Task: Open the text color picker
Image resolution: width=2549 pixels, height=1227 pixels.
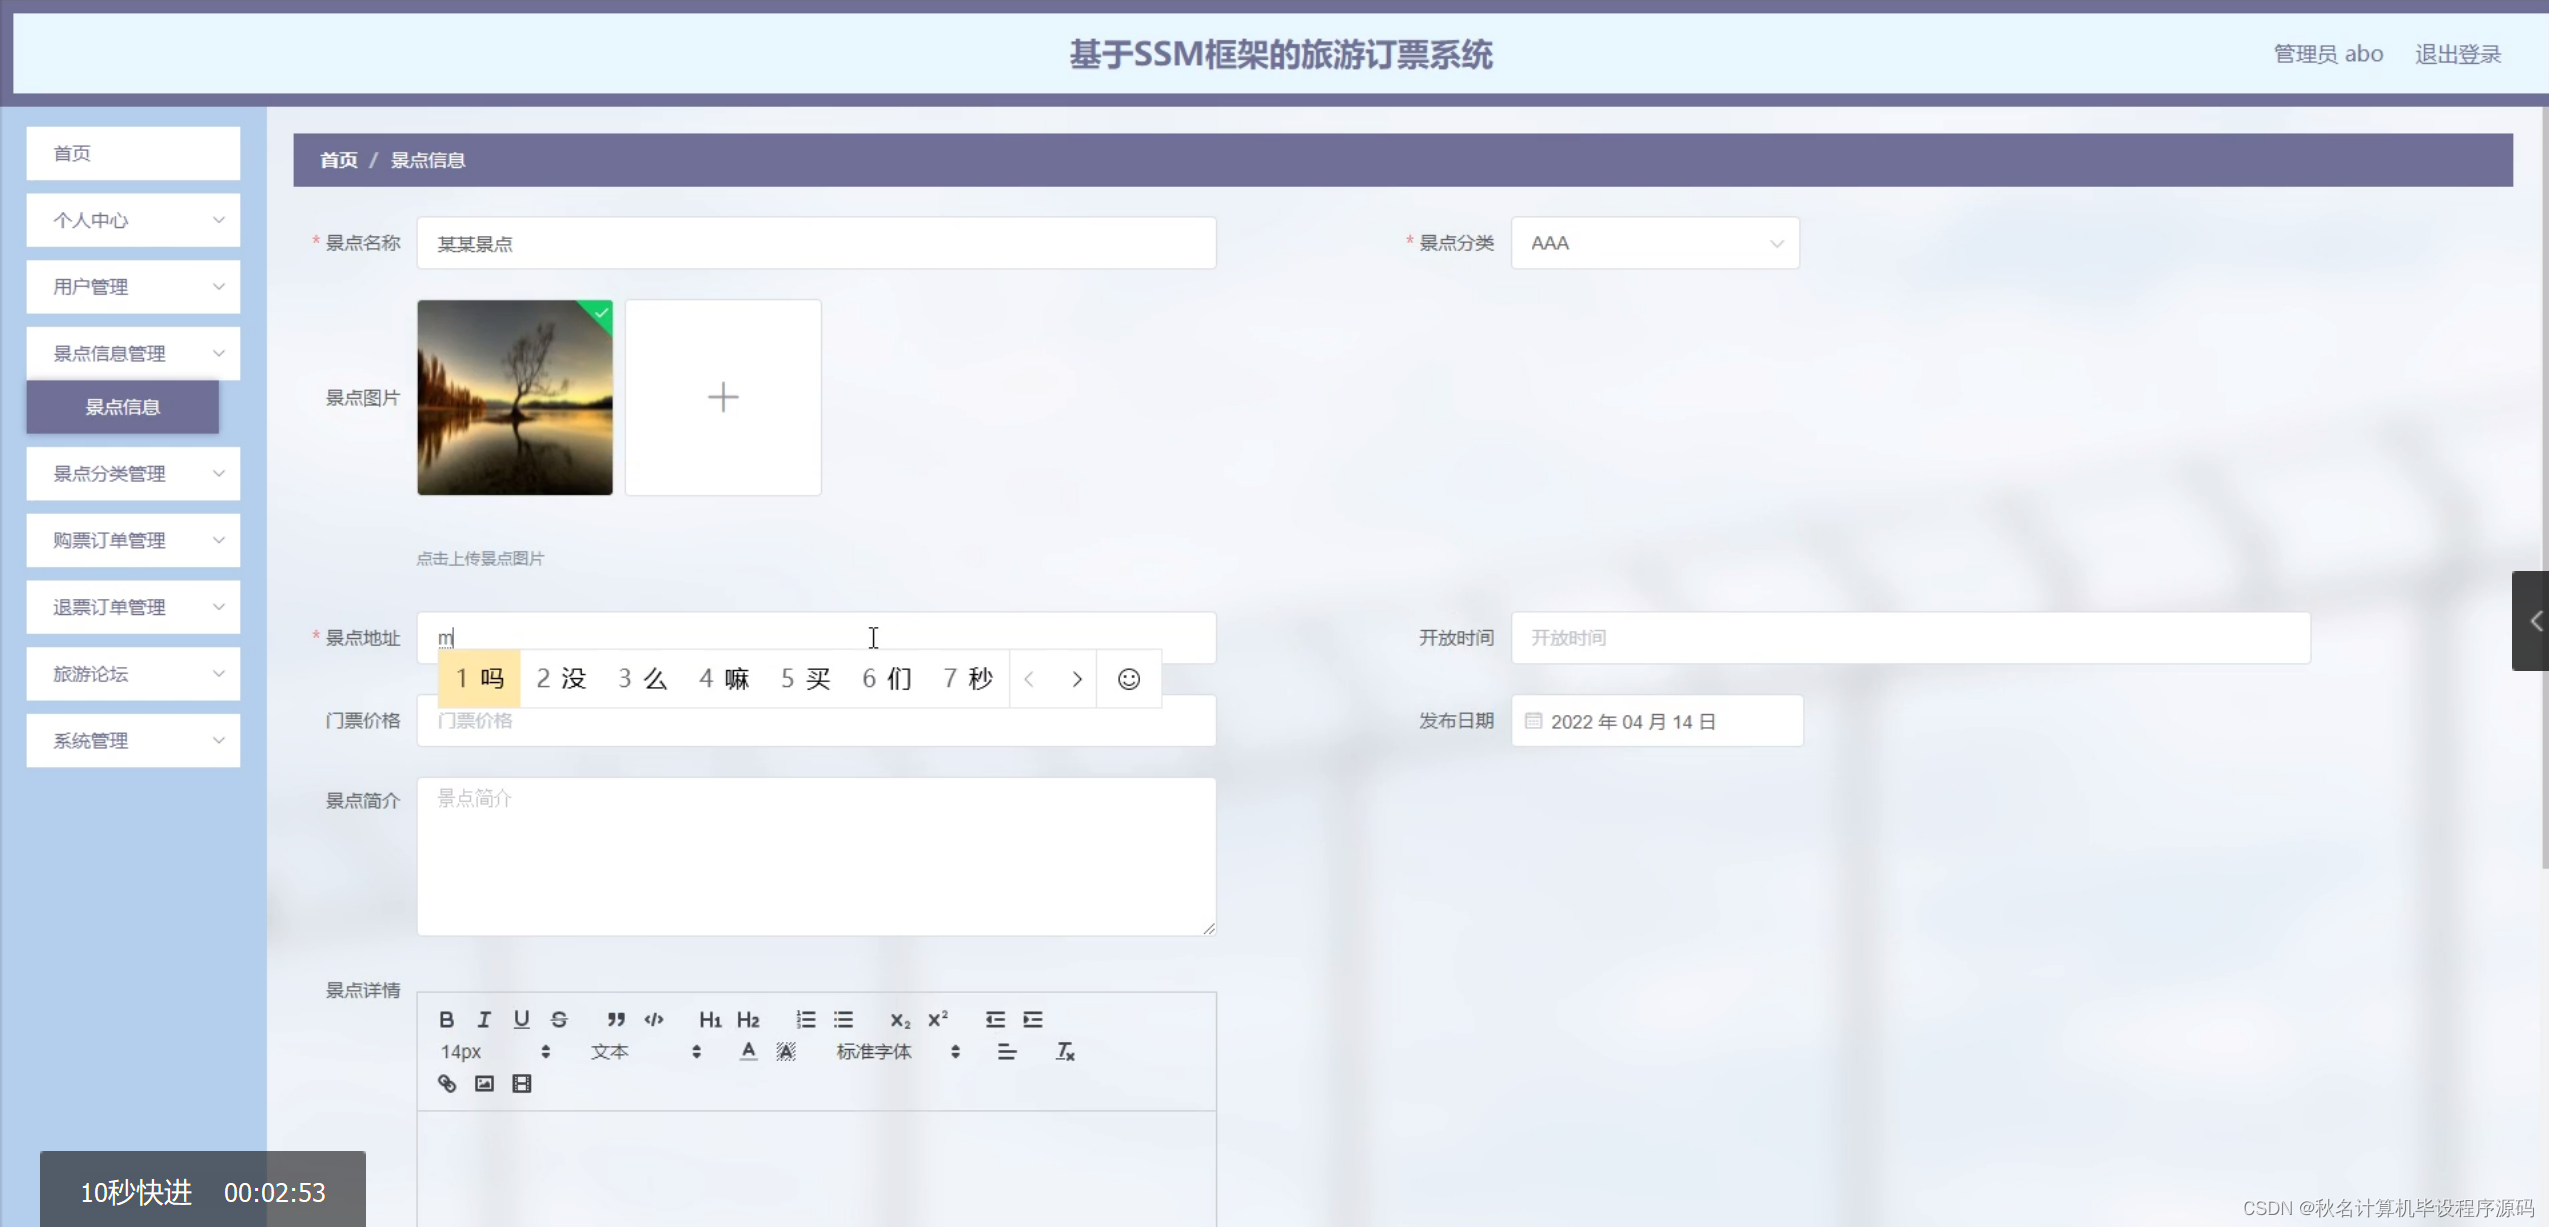Action: pos(748,1051)
